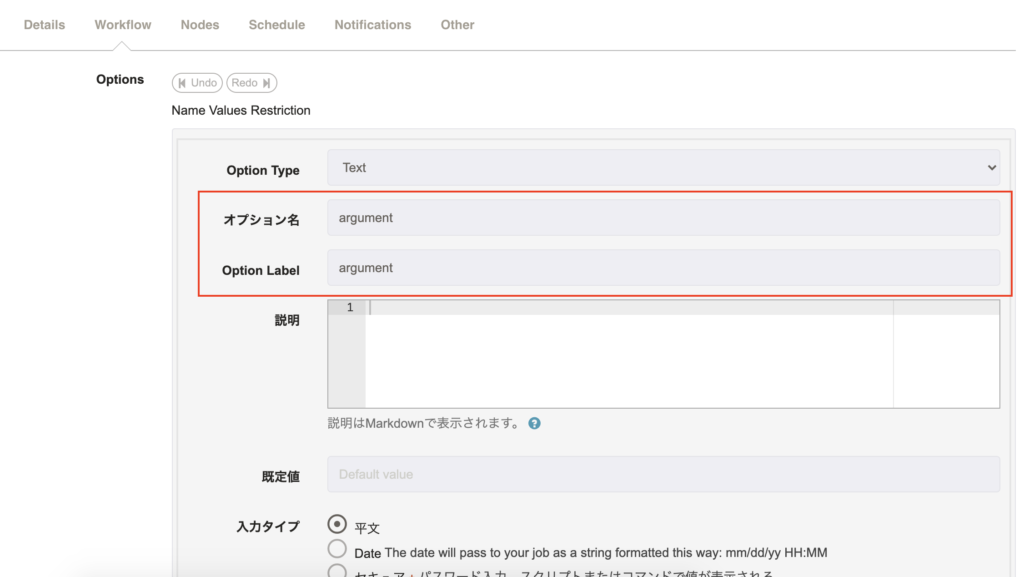Image resolution: width=1024 pixels, height=577 pixels.
Task: Select the Date input type radio
Action: (x=337, y=549)
